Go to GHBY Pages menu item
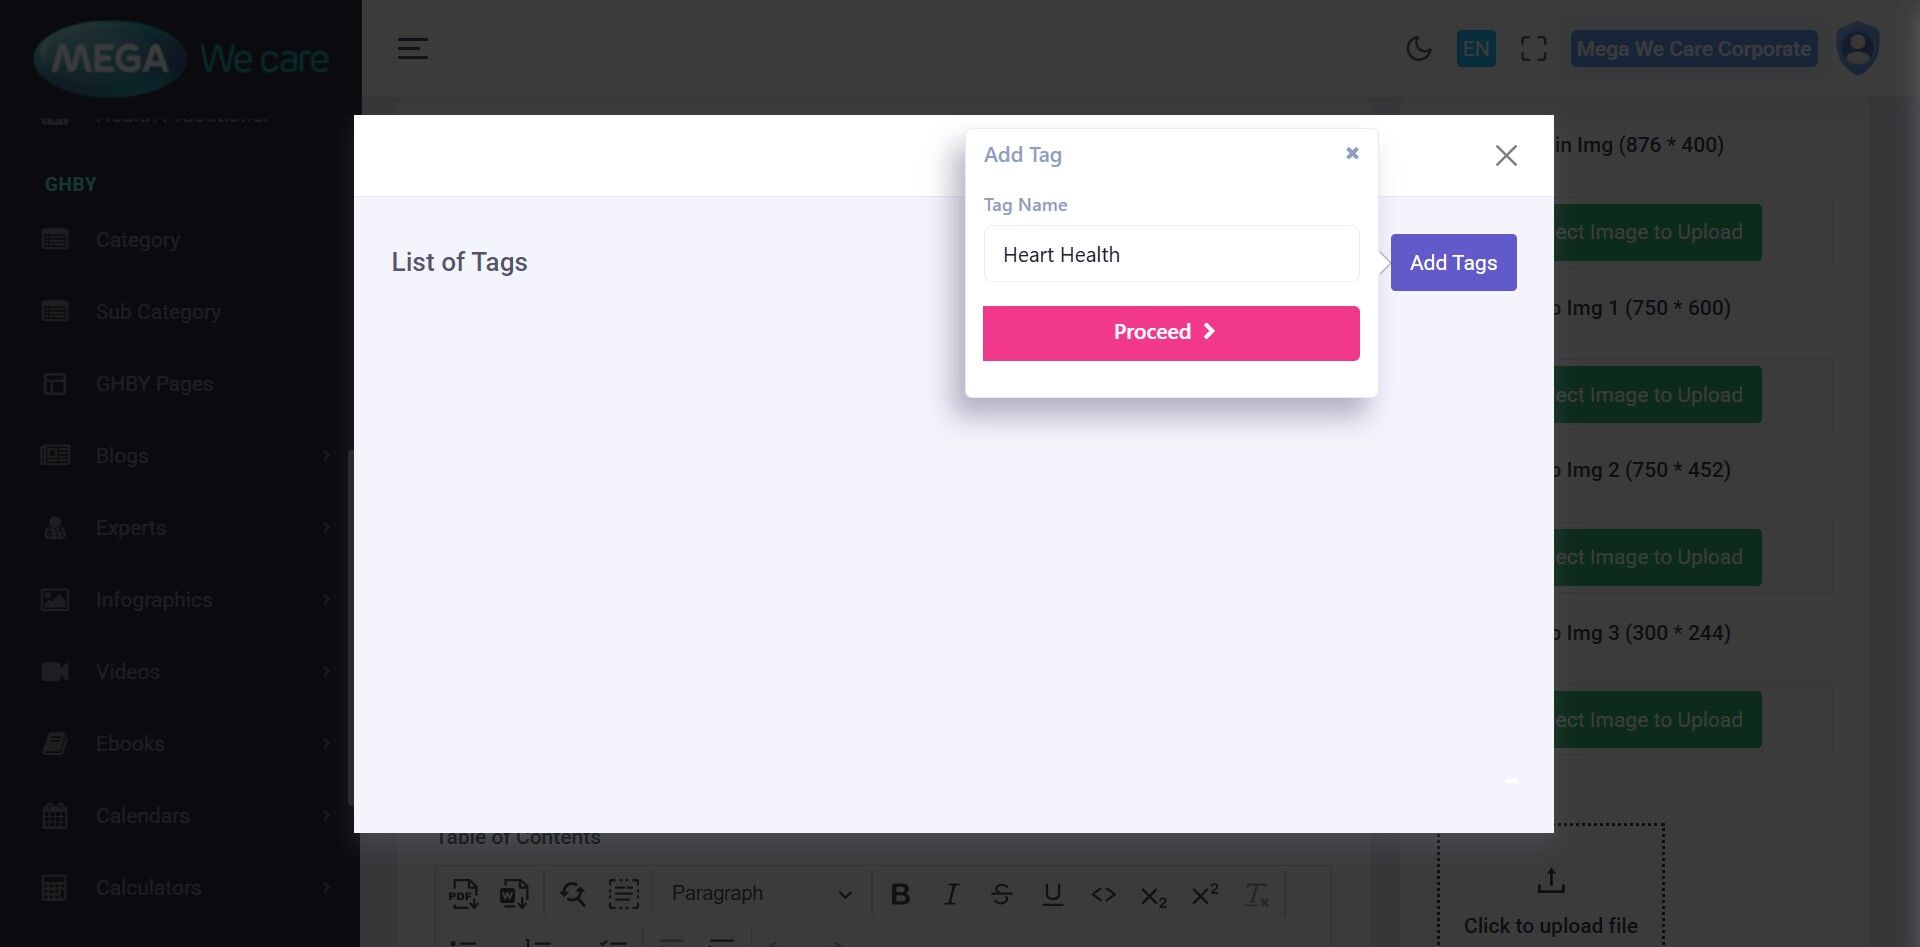Image resolution: width=1920 pixels, height=947 pixels. pyautogui.click(x=154, y=384)
